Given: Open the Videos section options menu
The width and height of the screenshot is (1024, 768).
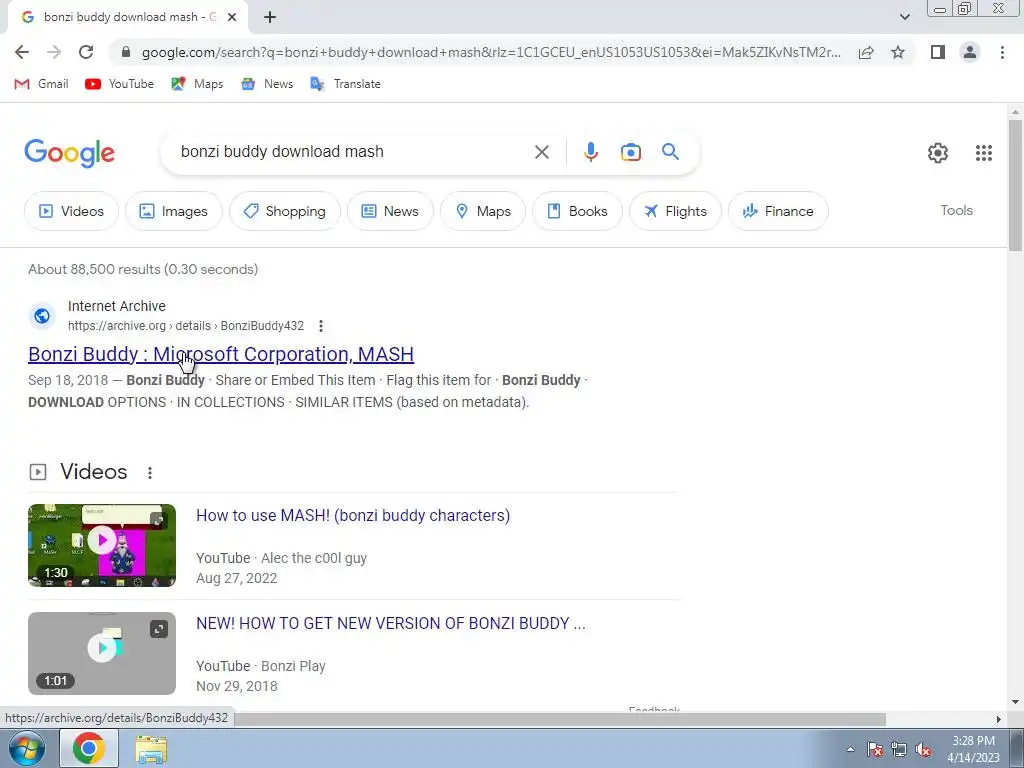Looking at the screenshot, I should (150, 473).
